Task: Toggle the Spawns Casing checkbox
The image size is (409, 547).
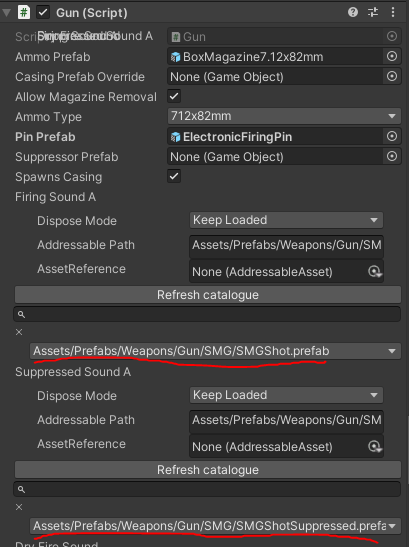Action: 174,176
